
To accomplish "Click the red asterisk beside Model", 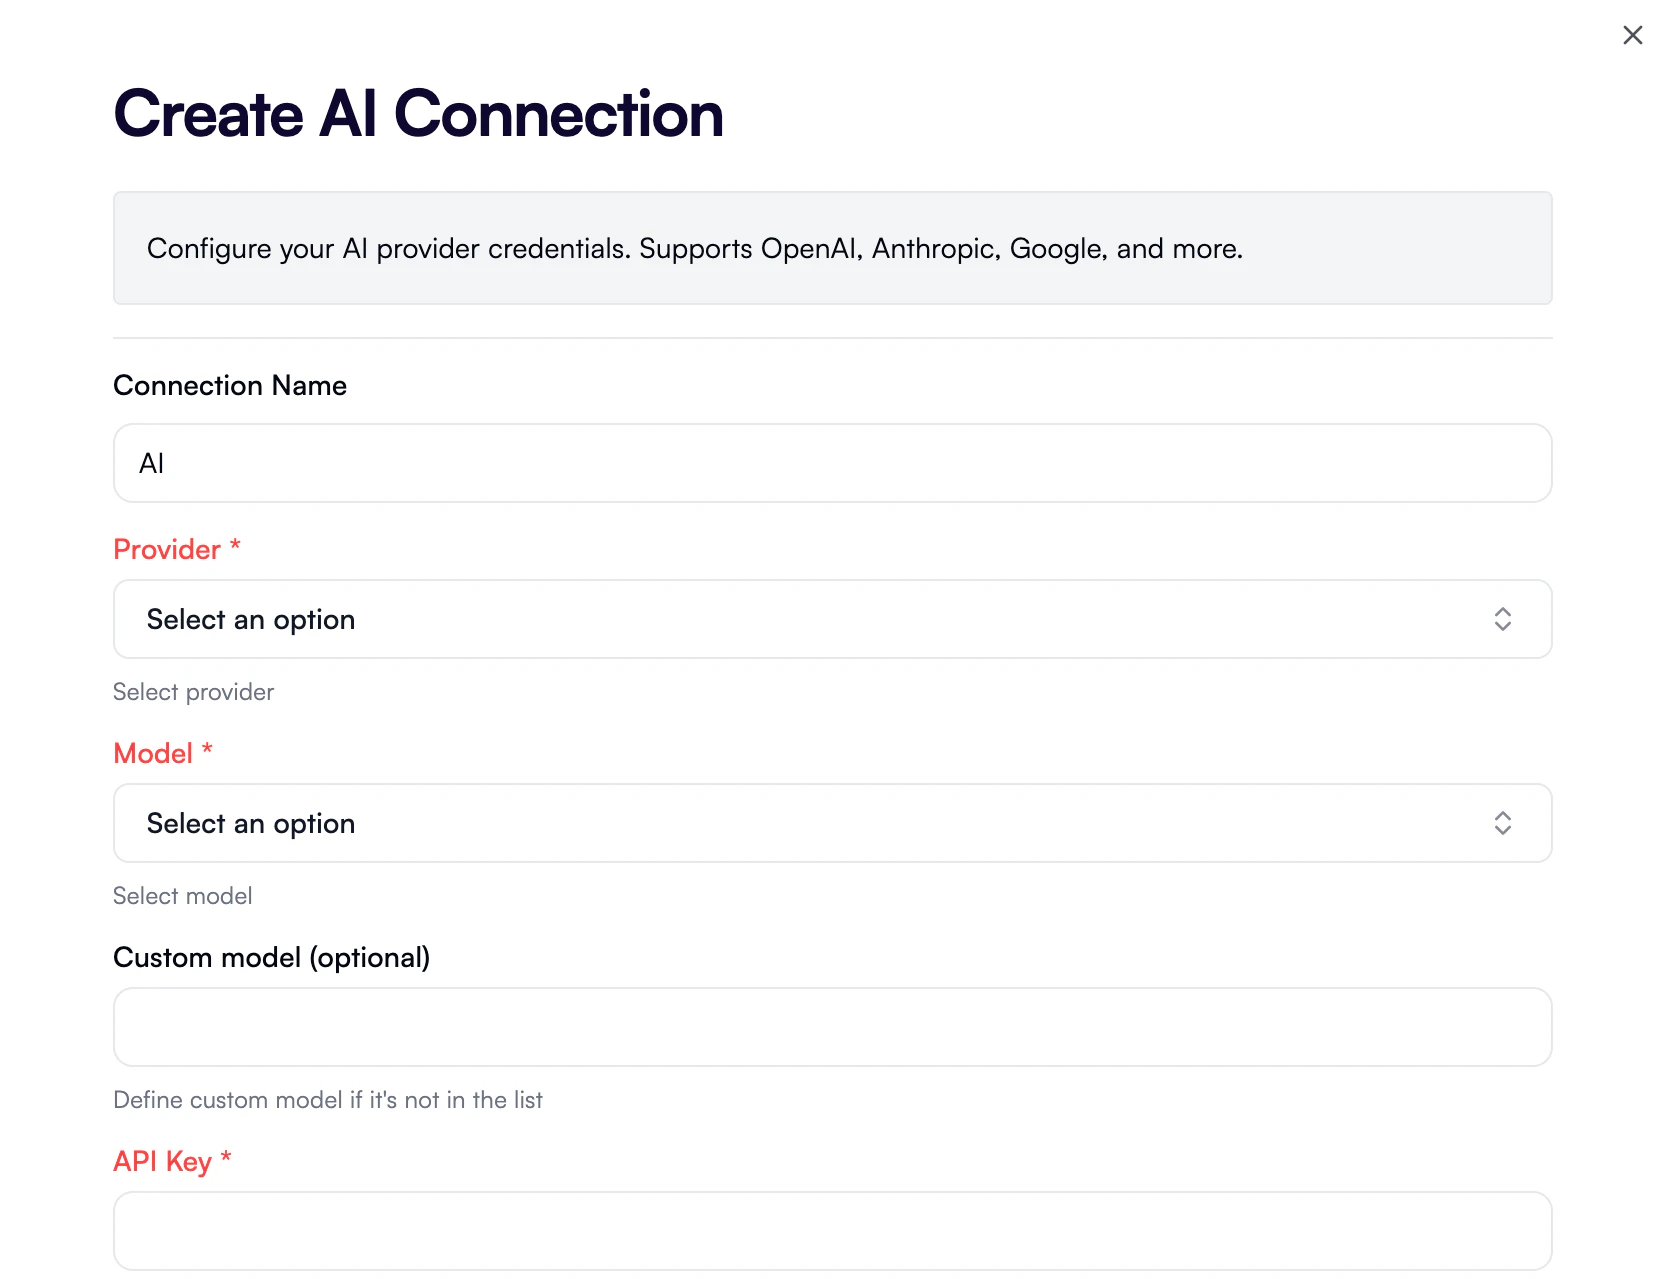I will pyautogui.click(x=208, y=752).
